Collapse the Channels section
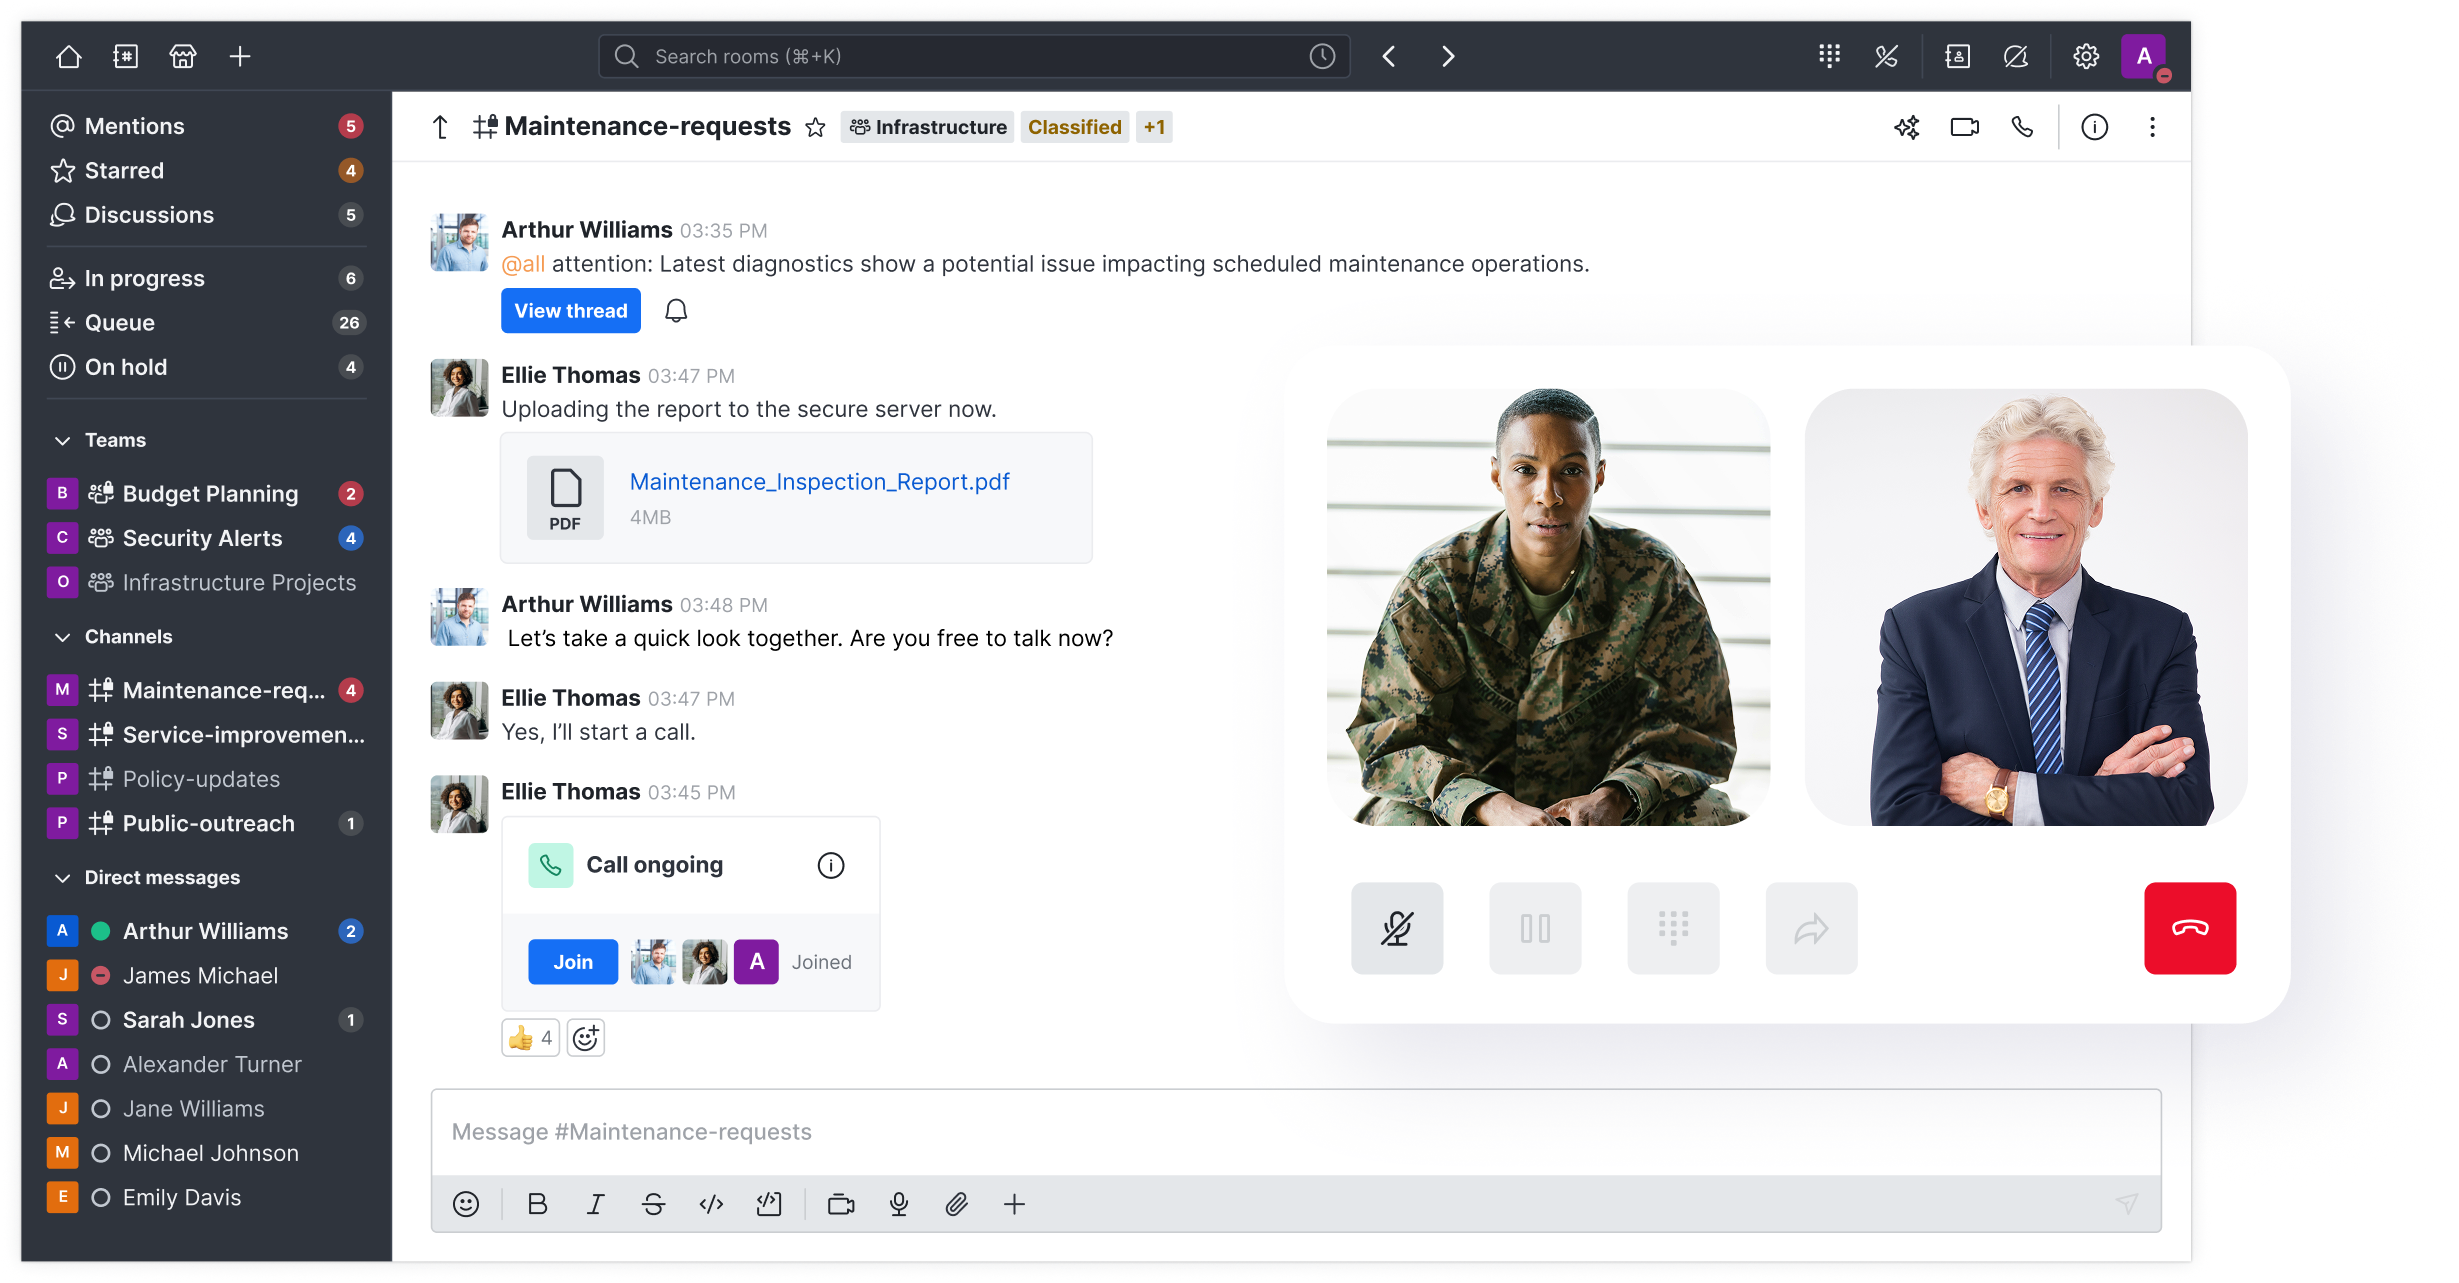 coord(62,637)
